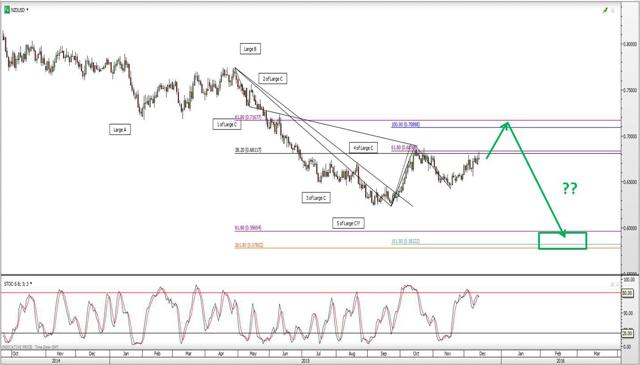Select the 'Large B' wave label
Image resolution: width=640 pixels, height=365 pixels.
(250, 49)
